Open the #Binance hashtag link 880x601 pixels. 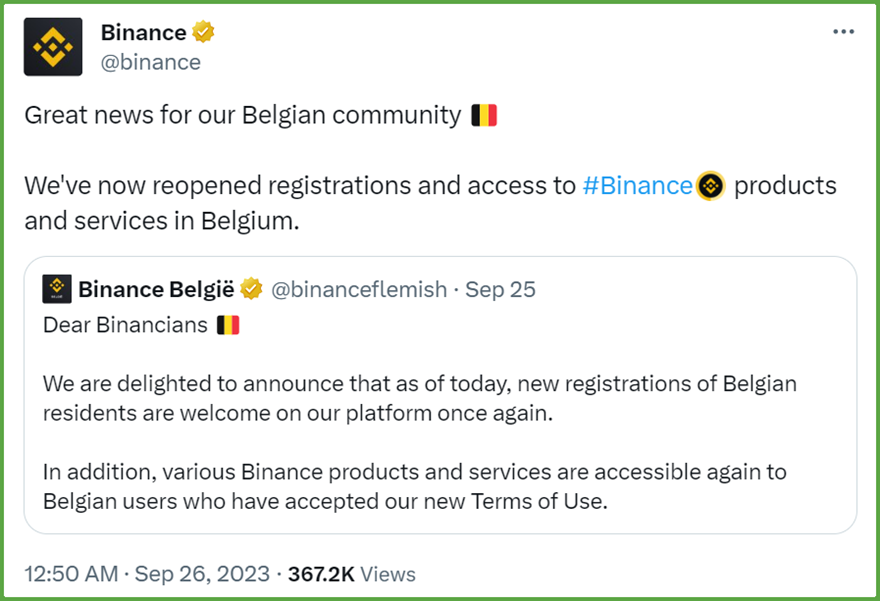(638, 186)
